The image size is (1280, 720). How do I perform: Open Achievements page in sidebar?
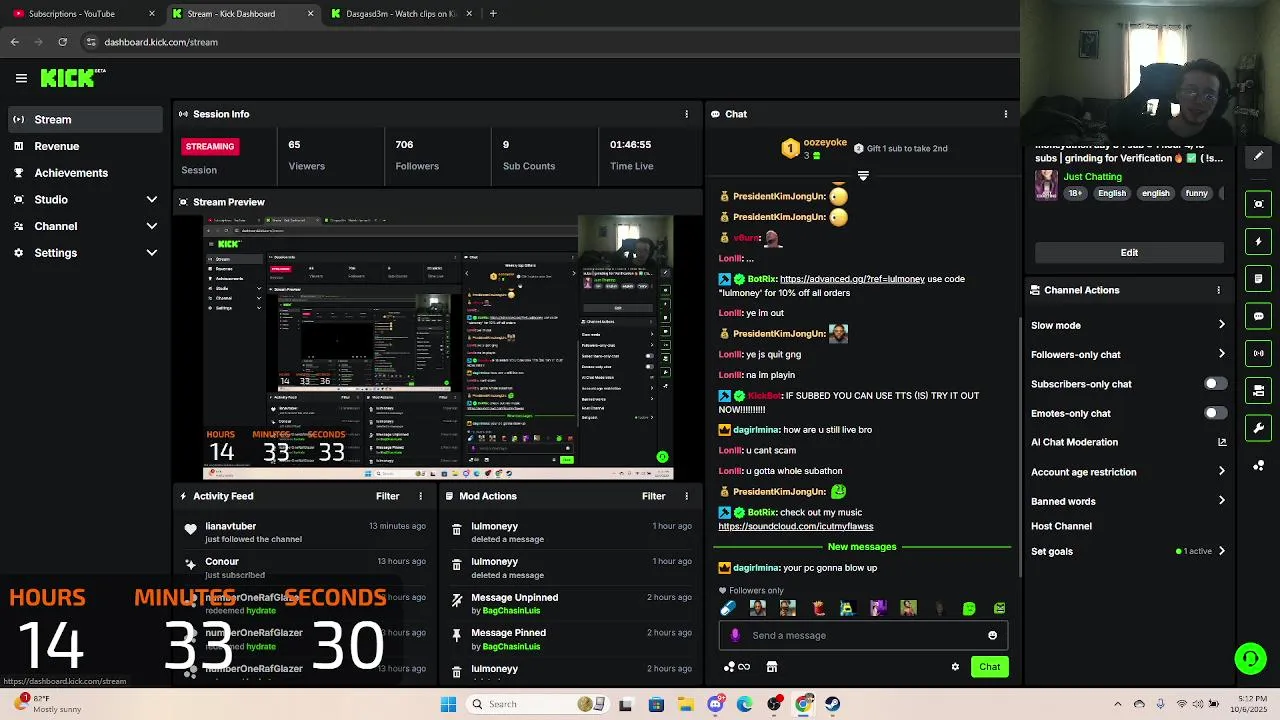tap(84, 173)
